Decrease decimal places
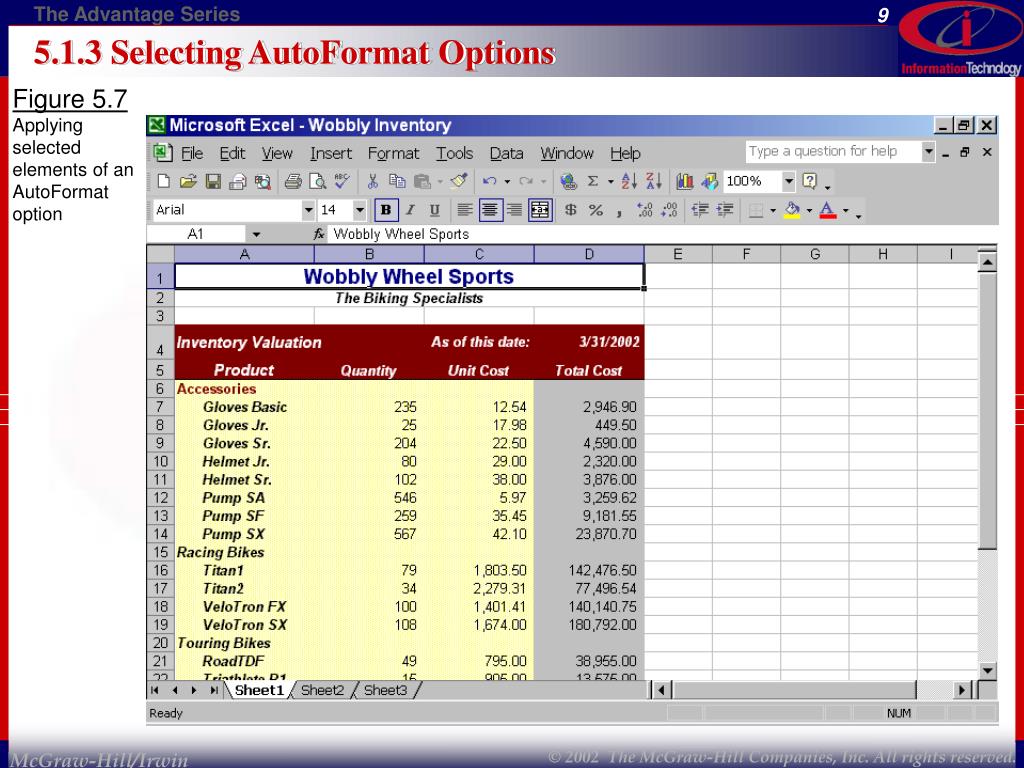The image size is (1024, 768). (669, 210)
